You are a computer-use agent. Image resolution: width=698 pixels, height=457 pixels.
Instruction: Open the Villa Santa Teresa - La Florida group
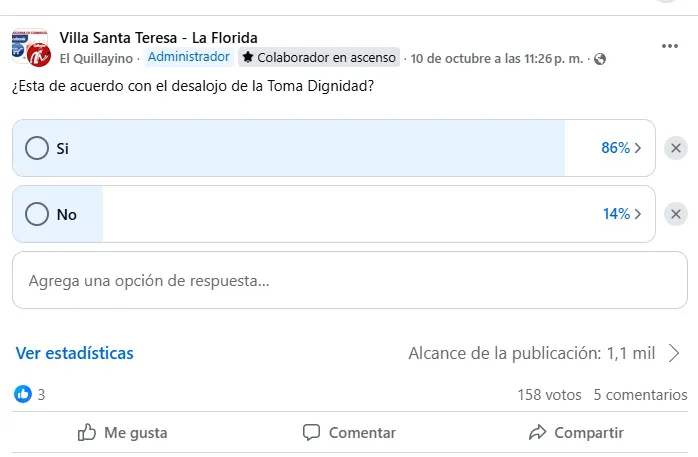(x=158, y=38)
